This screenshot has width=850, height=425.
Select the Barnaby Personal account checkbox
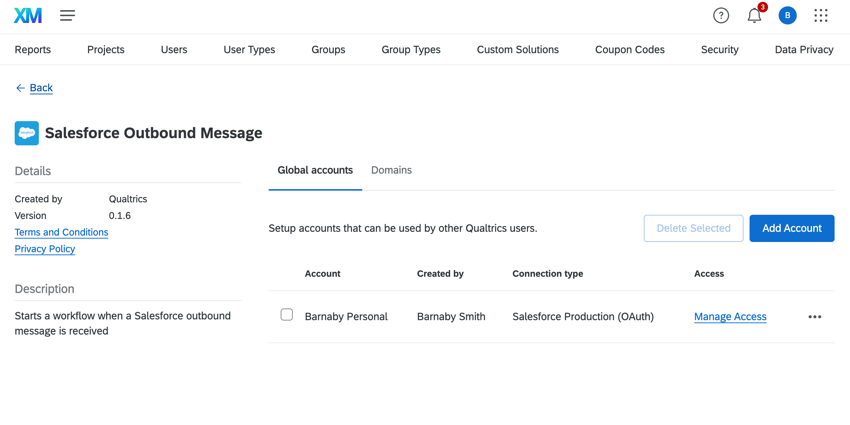coord(287,315)
